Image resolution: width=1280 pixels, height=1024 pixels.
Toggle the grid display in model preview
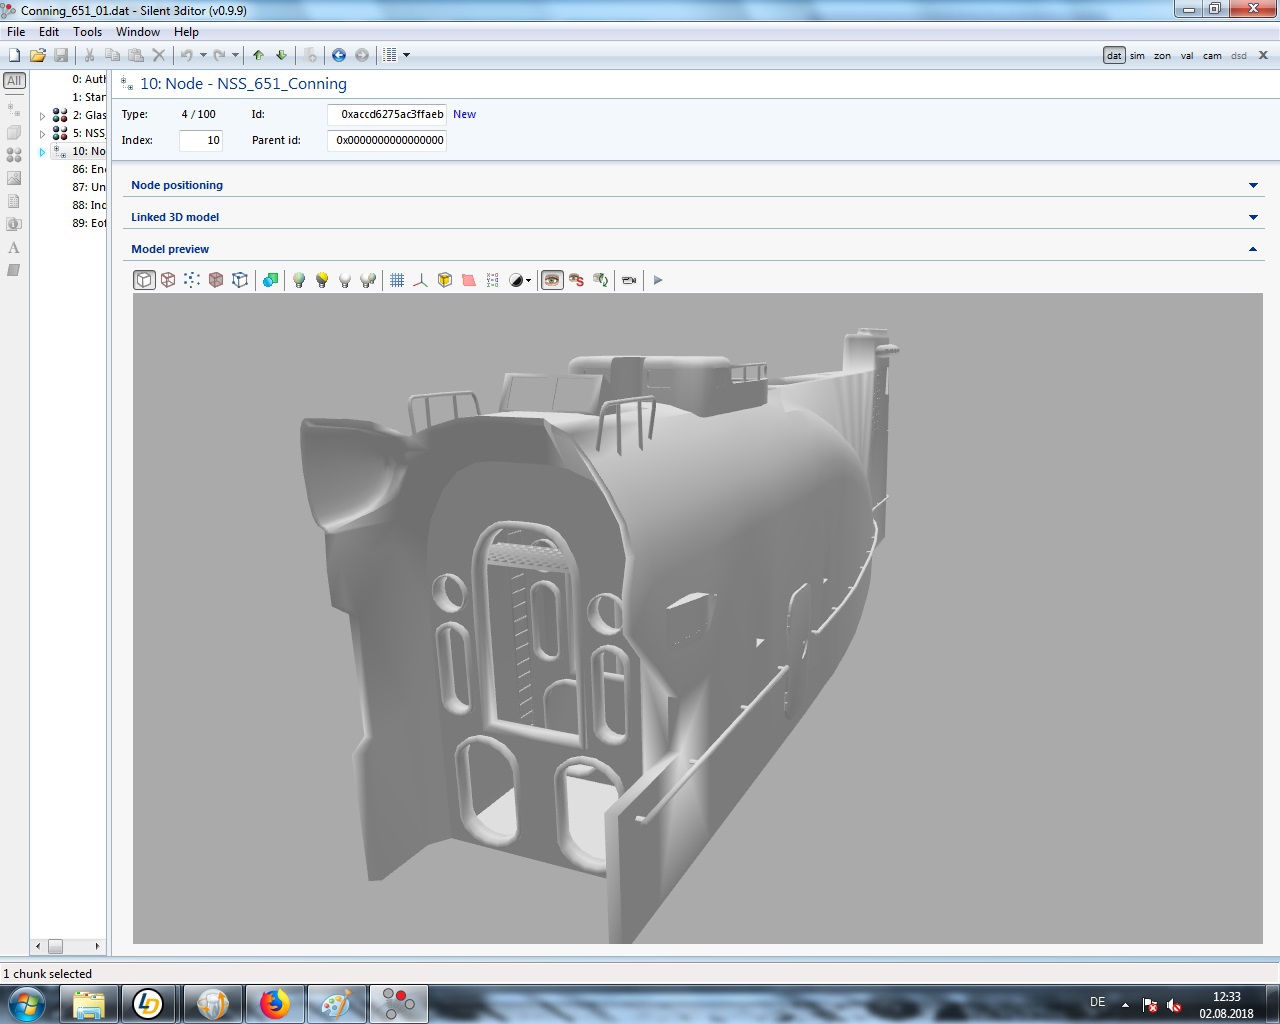(x=397, y=280)
